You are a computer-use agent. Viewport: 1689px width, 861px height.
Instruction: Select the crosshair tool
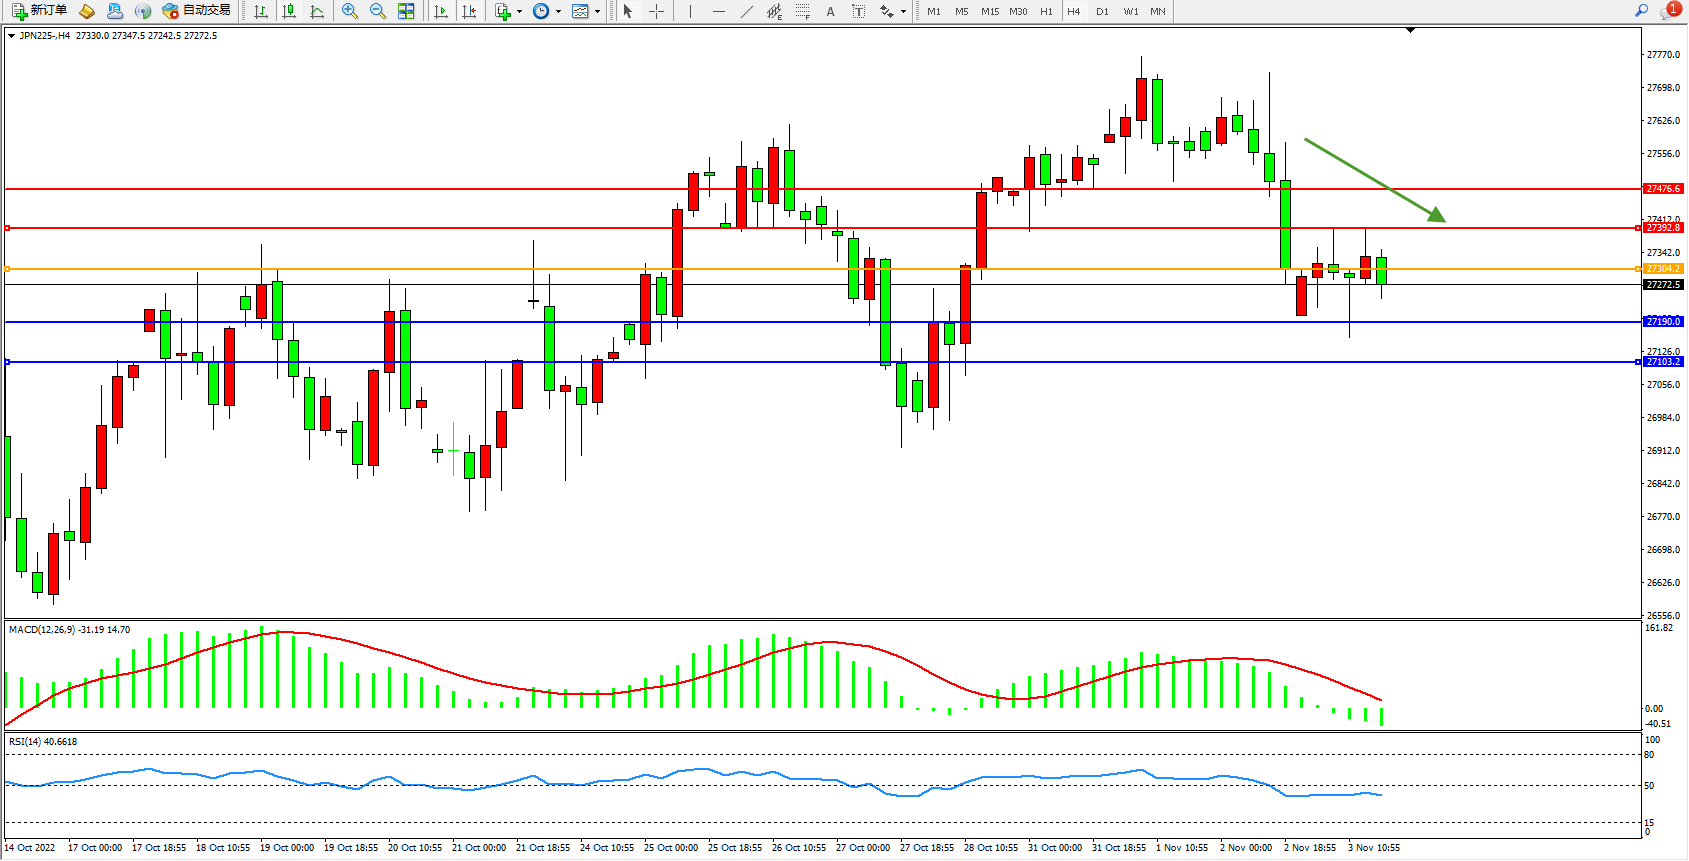pyautogui.click(x=657, y=11)
